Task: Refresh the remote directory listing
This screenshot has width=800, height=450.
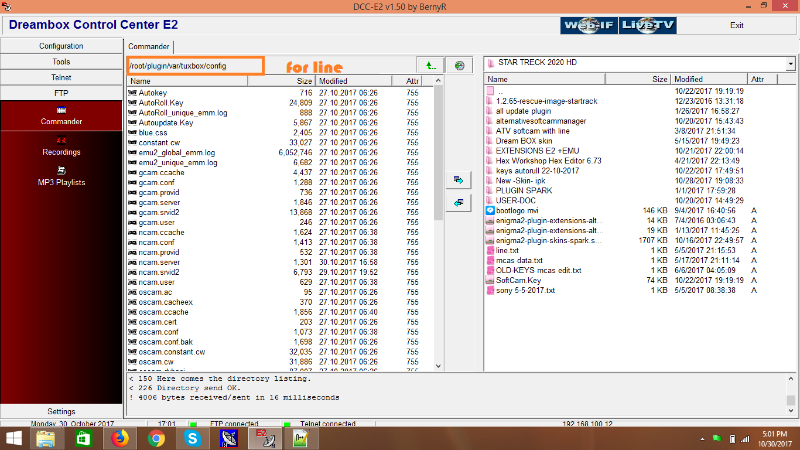Action: 459,65
